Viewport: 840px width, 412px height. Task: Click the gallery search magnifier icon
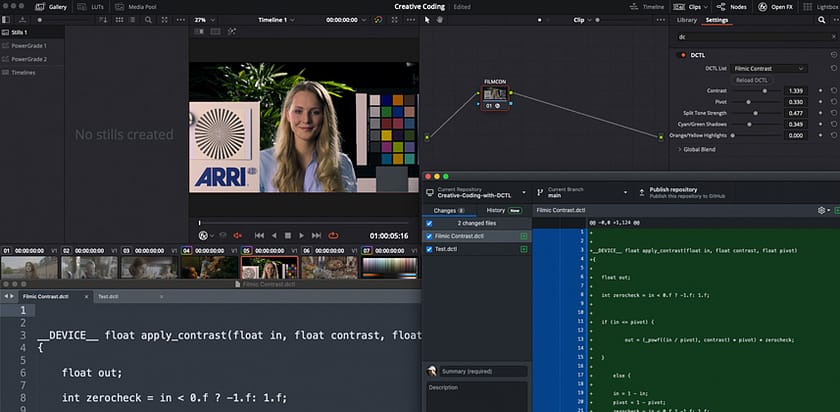148,20
